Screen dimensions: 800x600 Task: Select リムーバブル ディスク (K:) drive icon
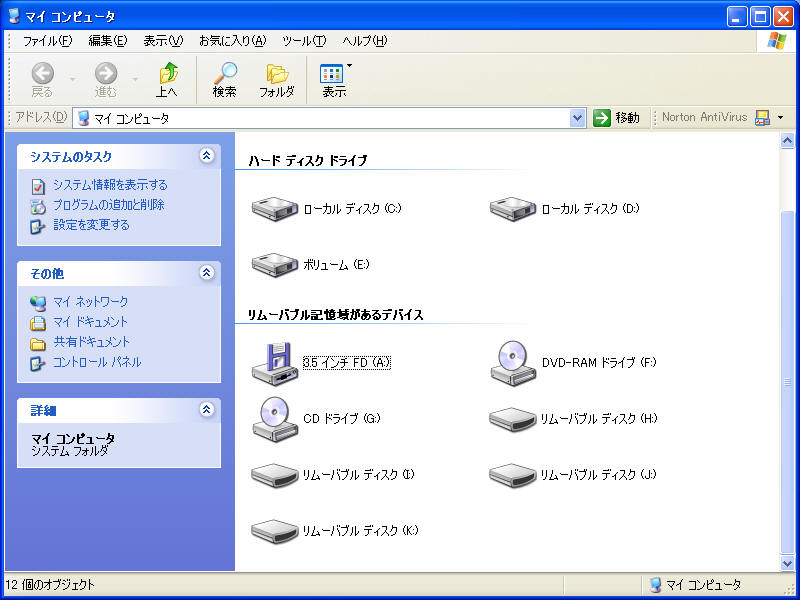(x=274, y=531)
